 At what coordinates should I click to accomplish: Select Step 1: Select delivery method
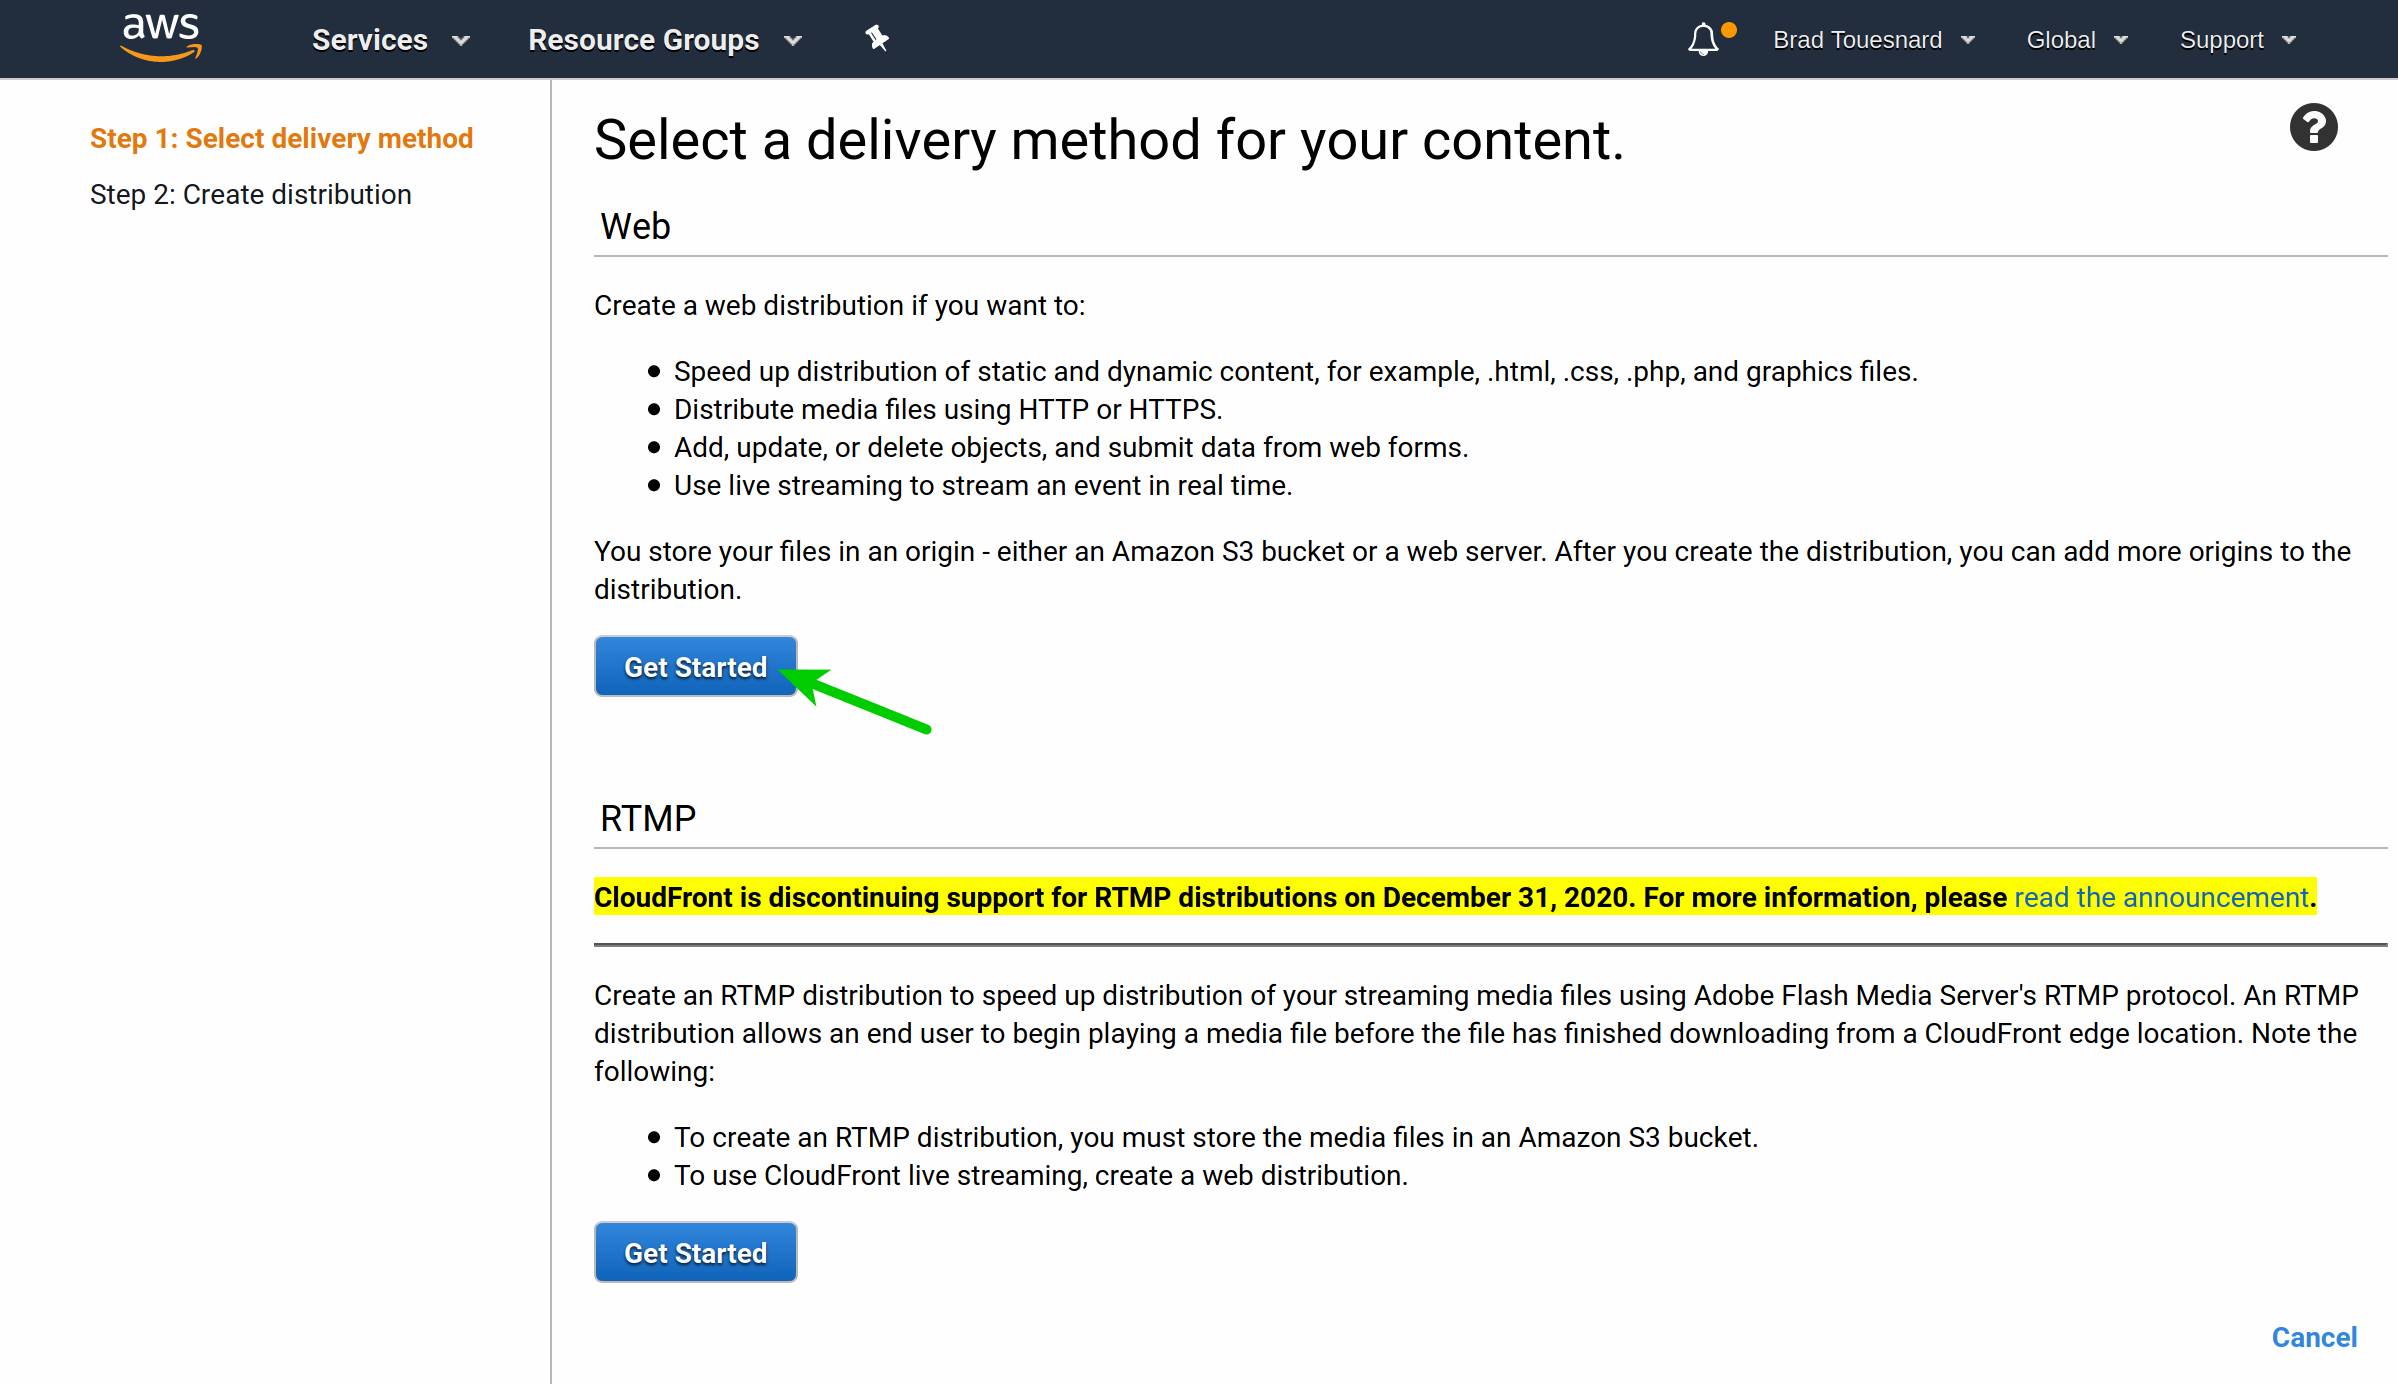pos(281,138)
